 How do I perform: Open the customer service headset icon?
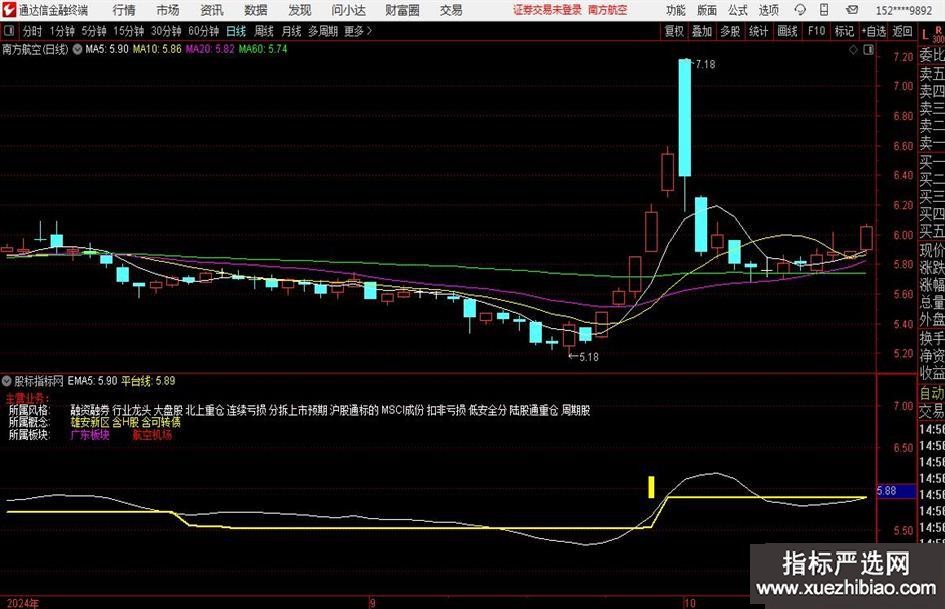800,10
